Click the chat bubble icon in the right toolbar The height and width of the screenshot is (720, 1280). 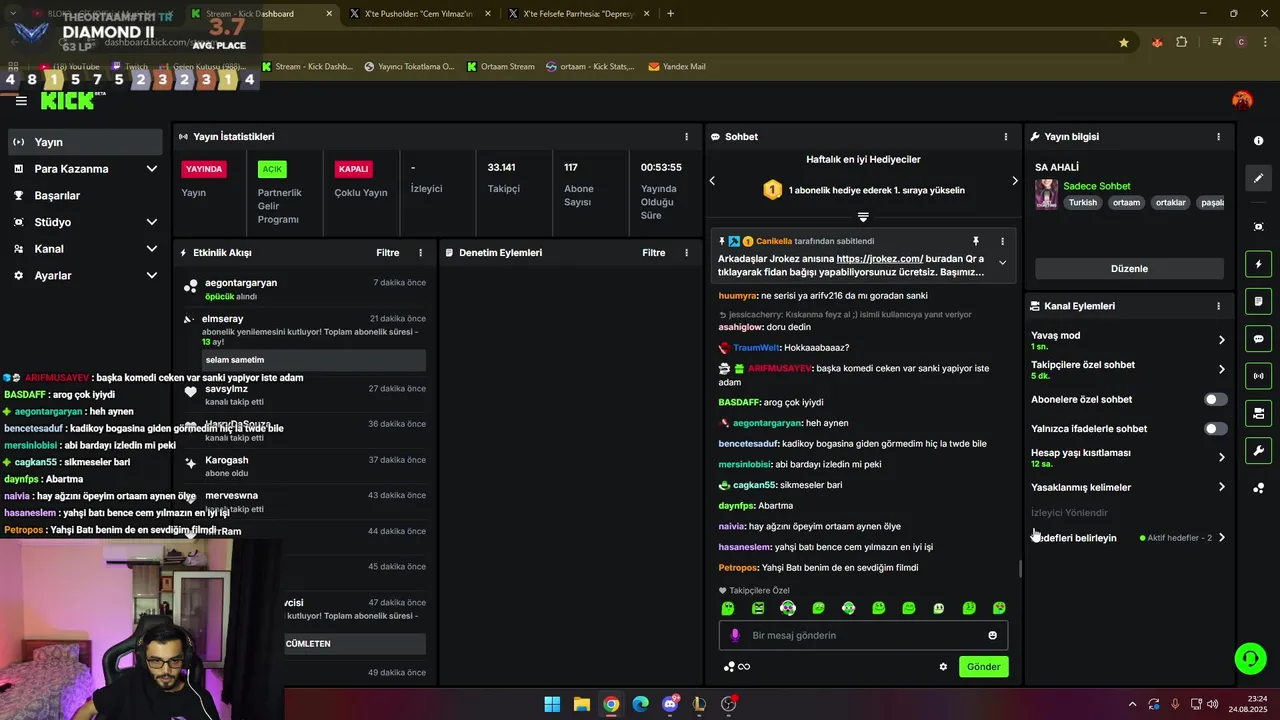[1258, 339]
